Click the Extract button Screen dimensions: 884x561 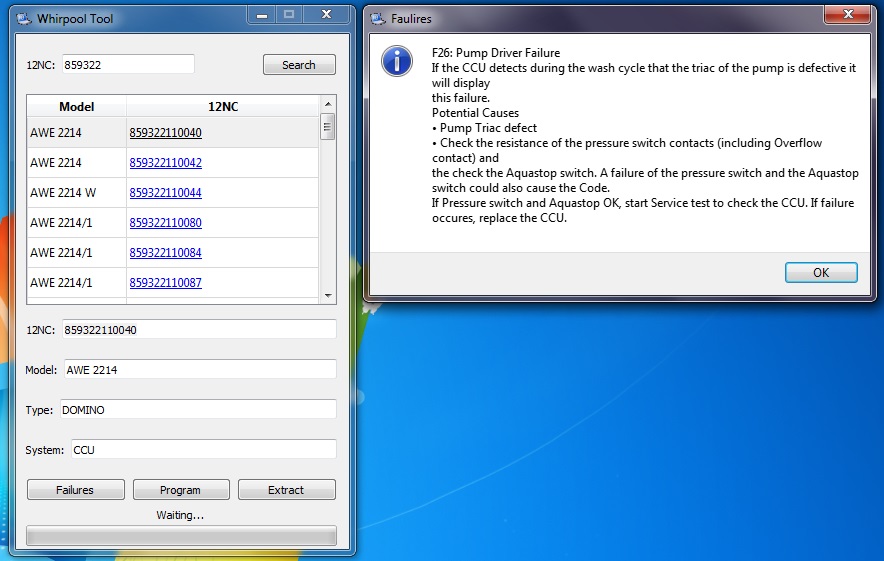point(286,490)
